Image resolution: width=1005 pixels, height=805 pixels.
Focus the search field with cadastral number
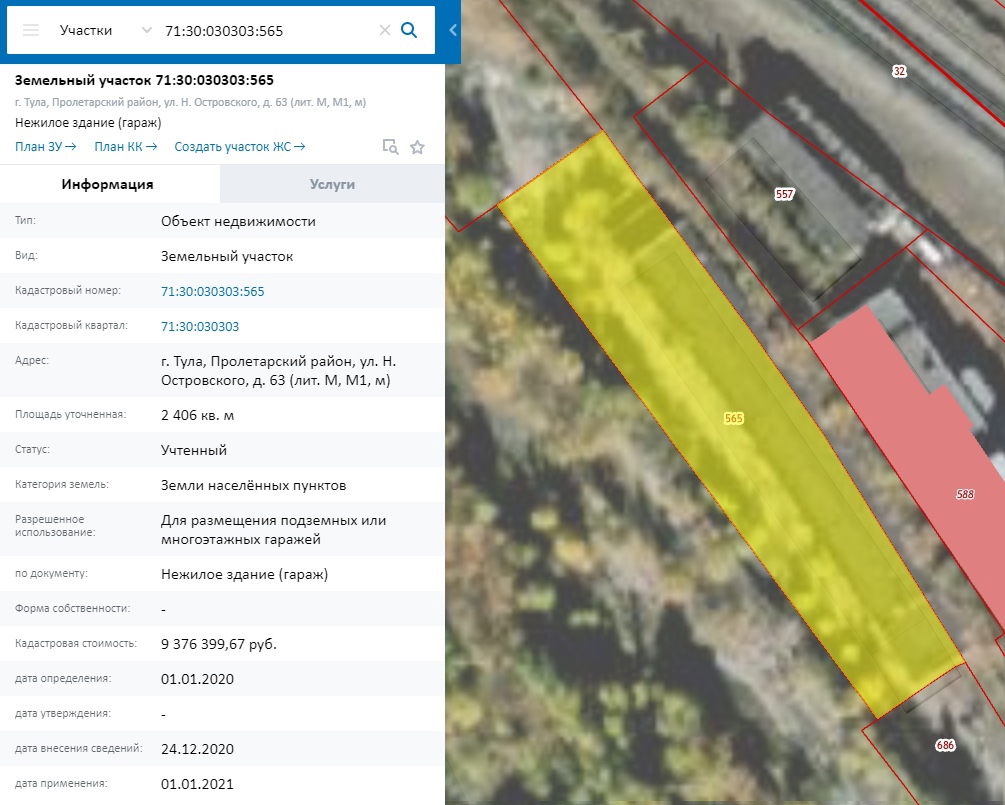pyautogui.click(x=265, y=30)
